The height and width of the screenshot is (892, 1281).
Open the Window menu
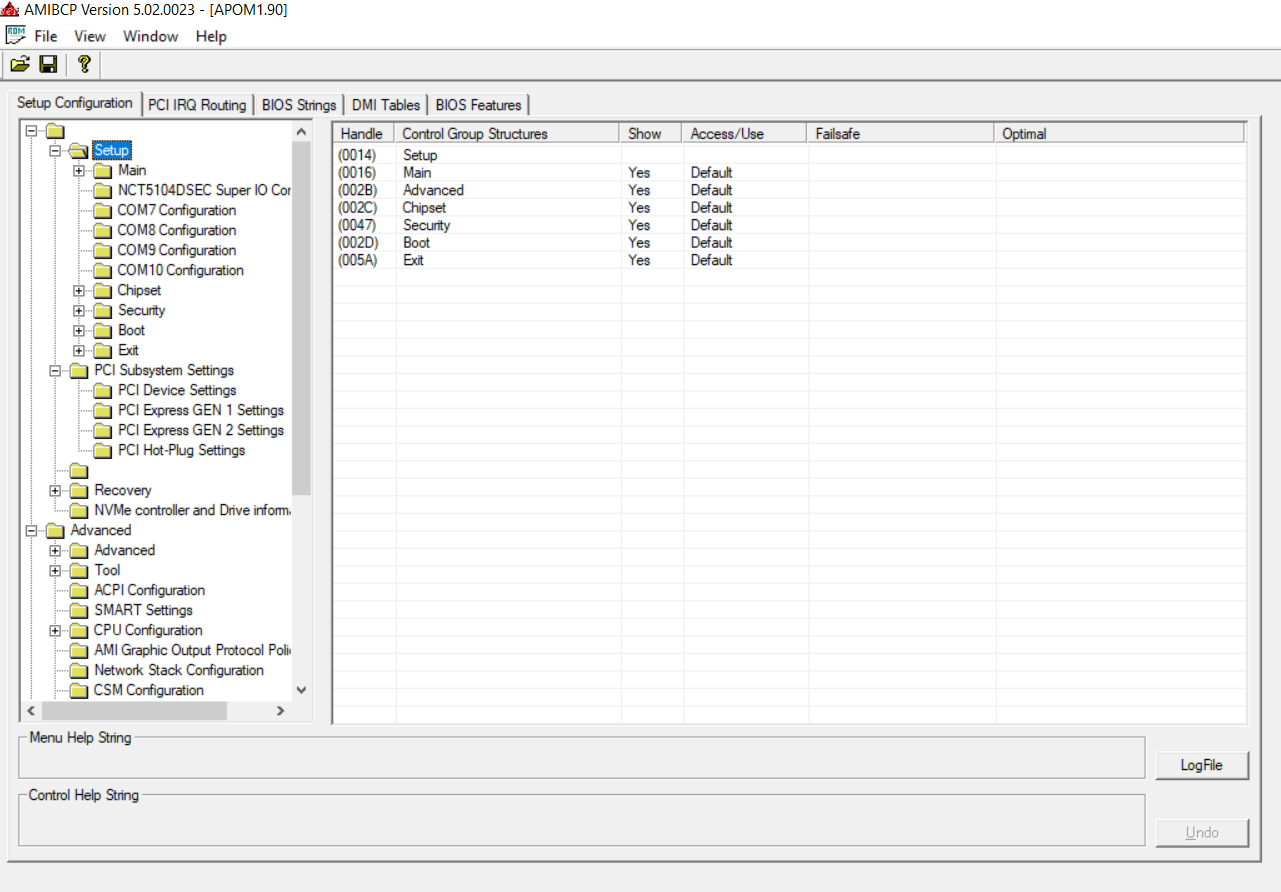(x=151, y=36)
